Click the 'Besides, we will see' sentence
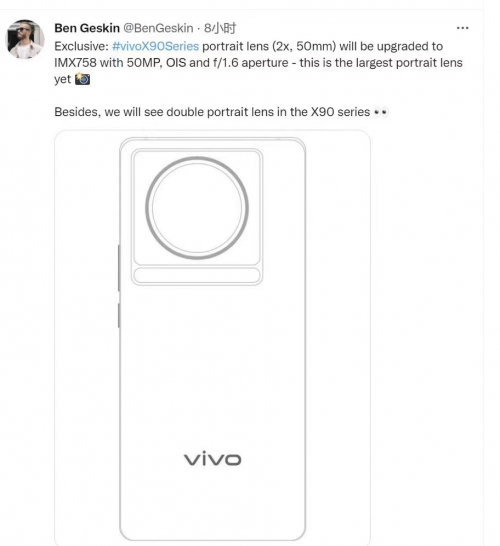The image size is (500, 546). 221,112
